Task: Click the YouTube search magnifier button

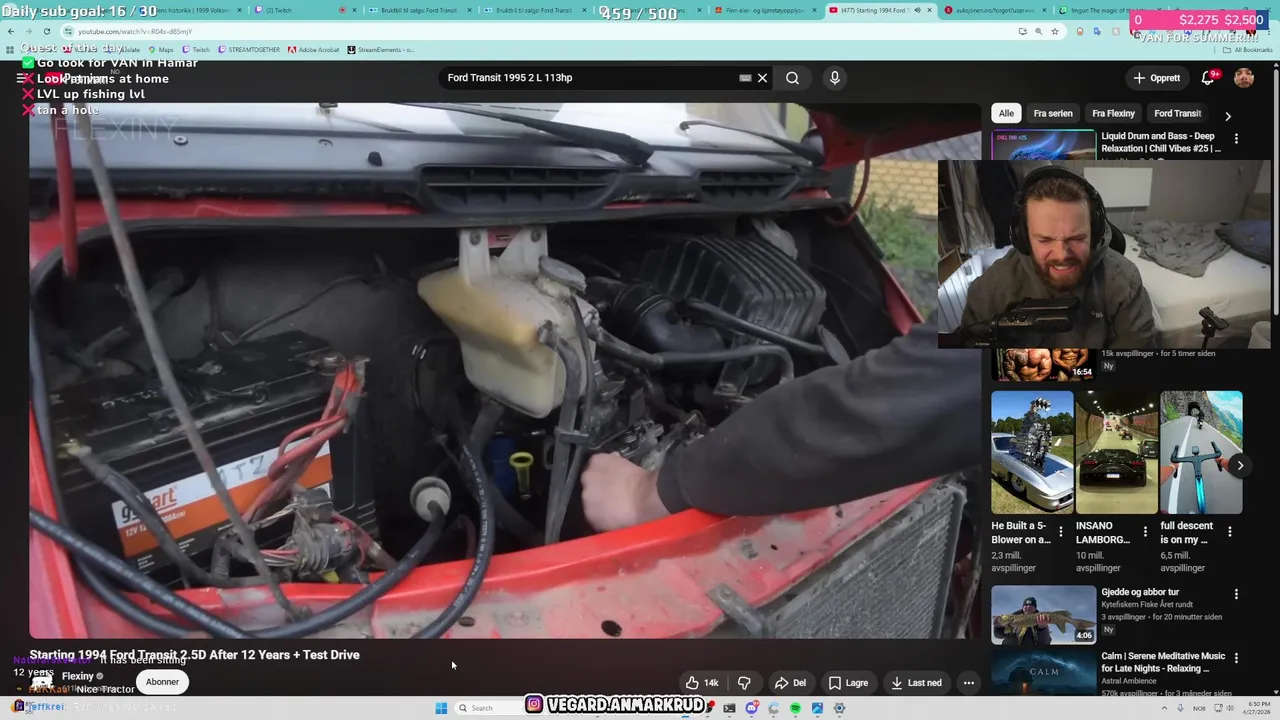Action: pos(792,78)
